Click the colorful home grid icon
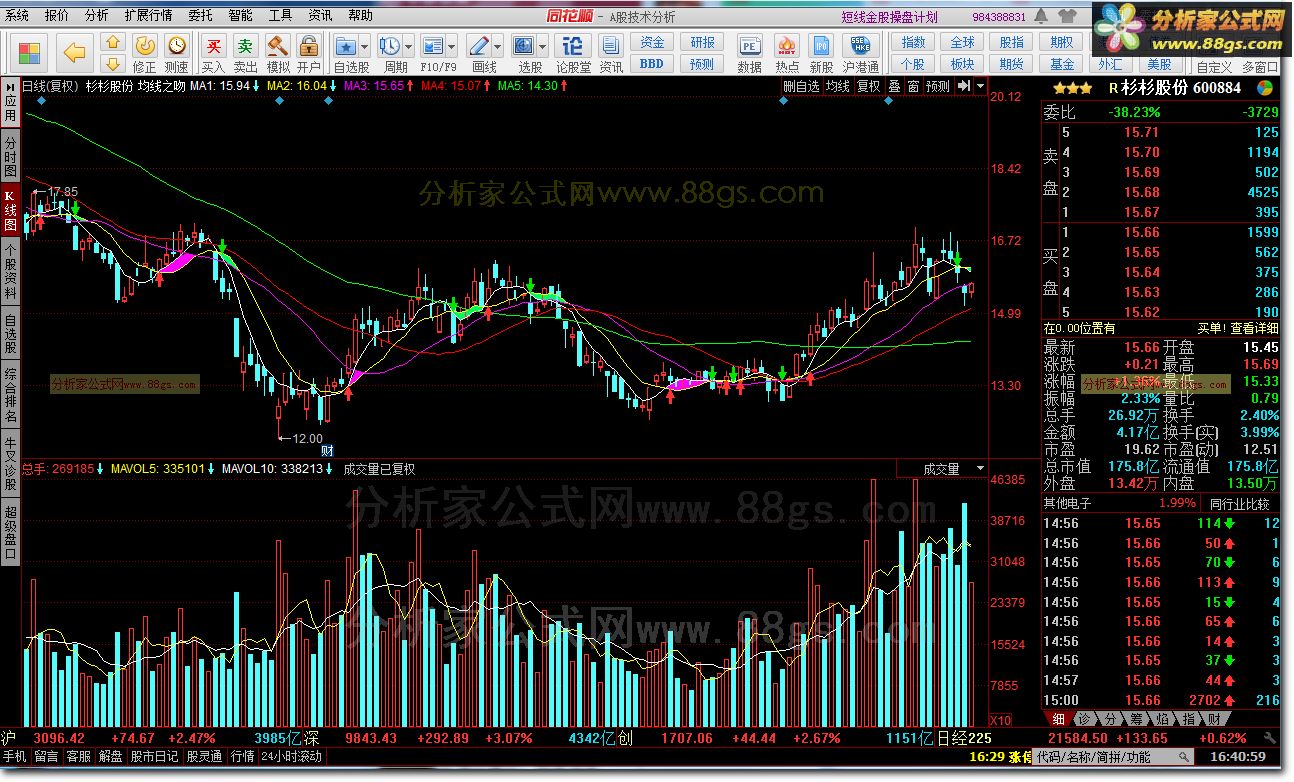Image resolution: width=1294 pixels, height=782 pixels. 30,52
